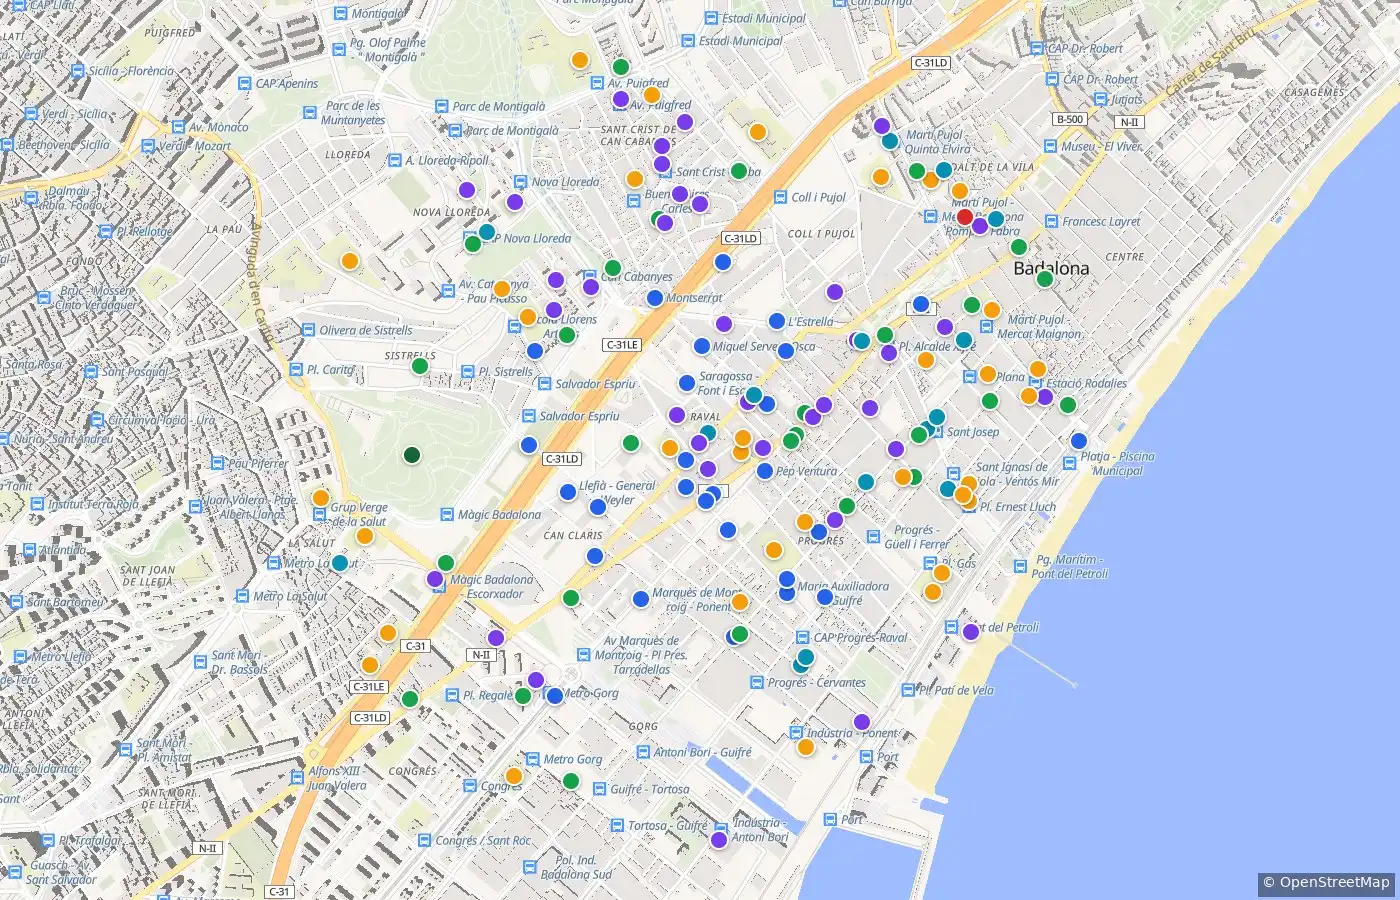Select the Guifré - Tortosa bus stop icon

tap(600, 789)
